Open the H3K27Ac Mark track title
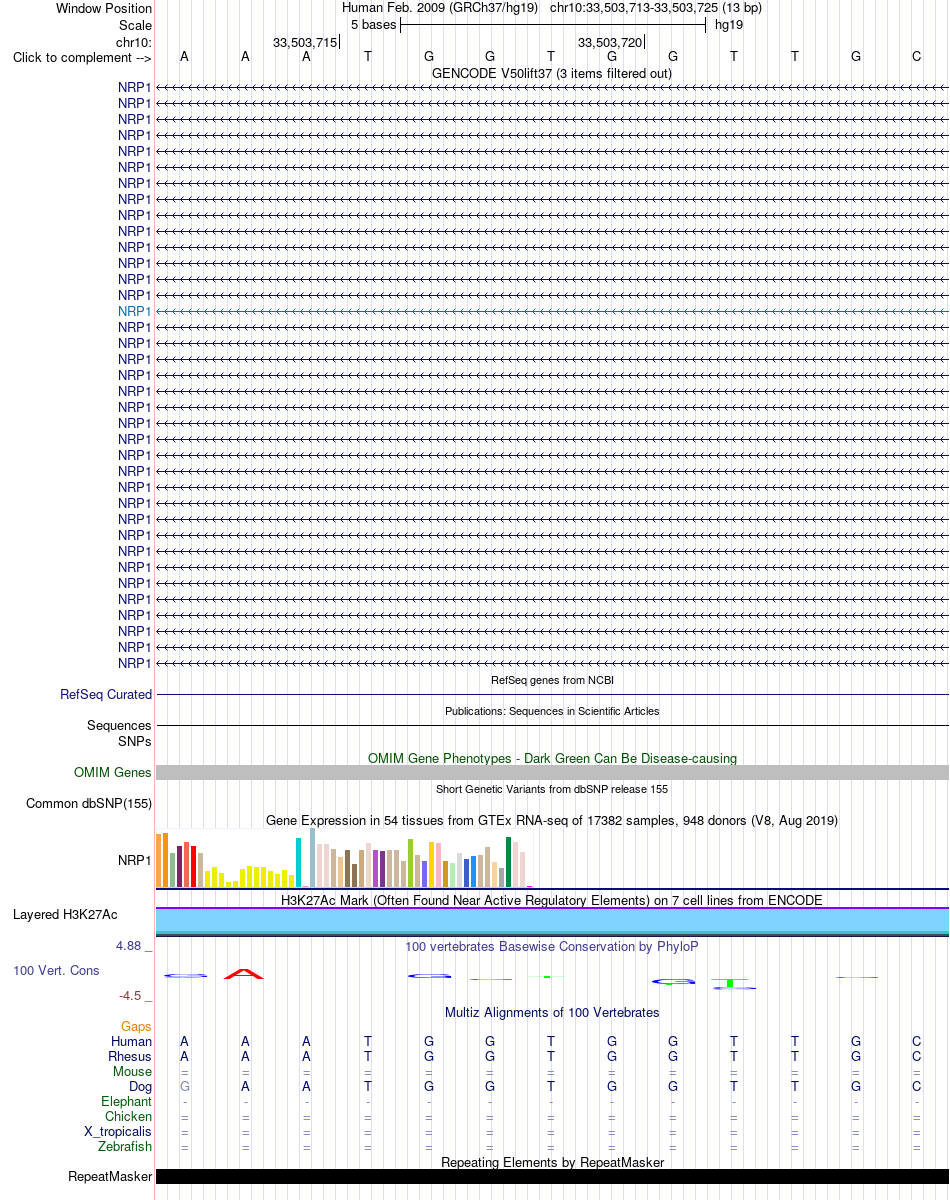950x1200 pixels. 552,900
